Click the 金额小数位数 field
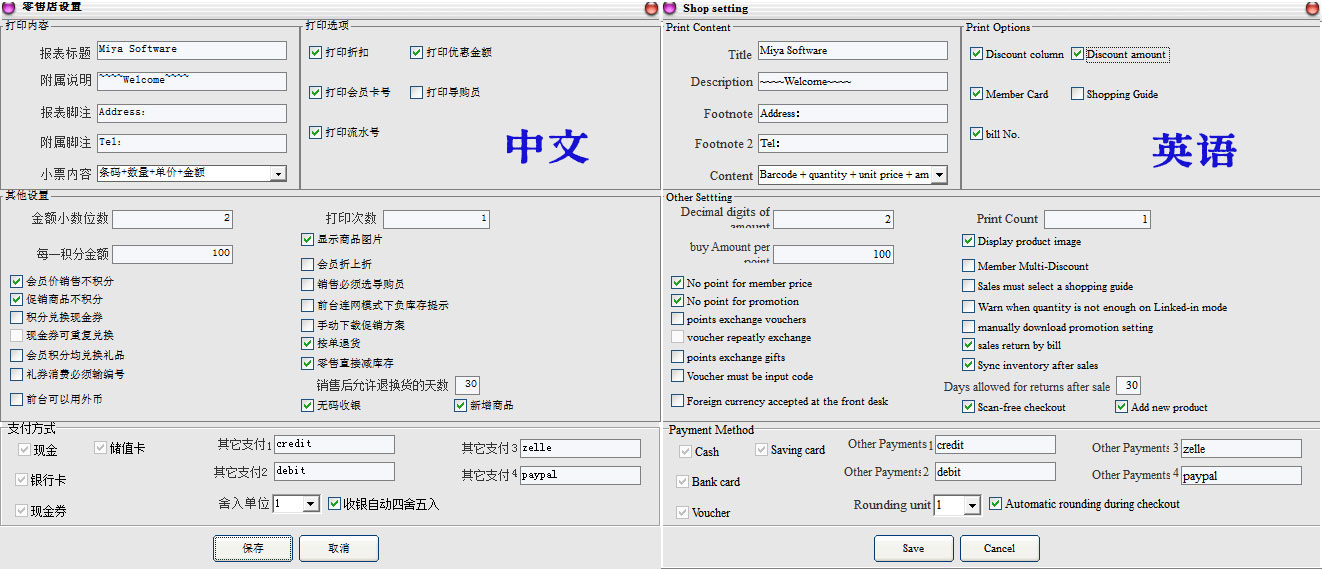Viewport: 1322px width, 569px height. [172, 219]
